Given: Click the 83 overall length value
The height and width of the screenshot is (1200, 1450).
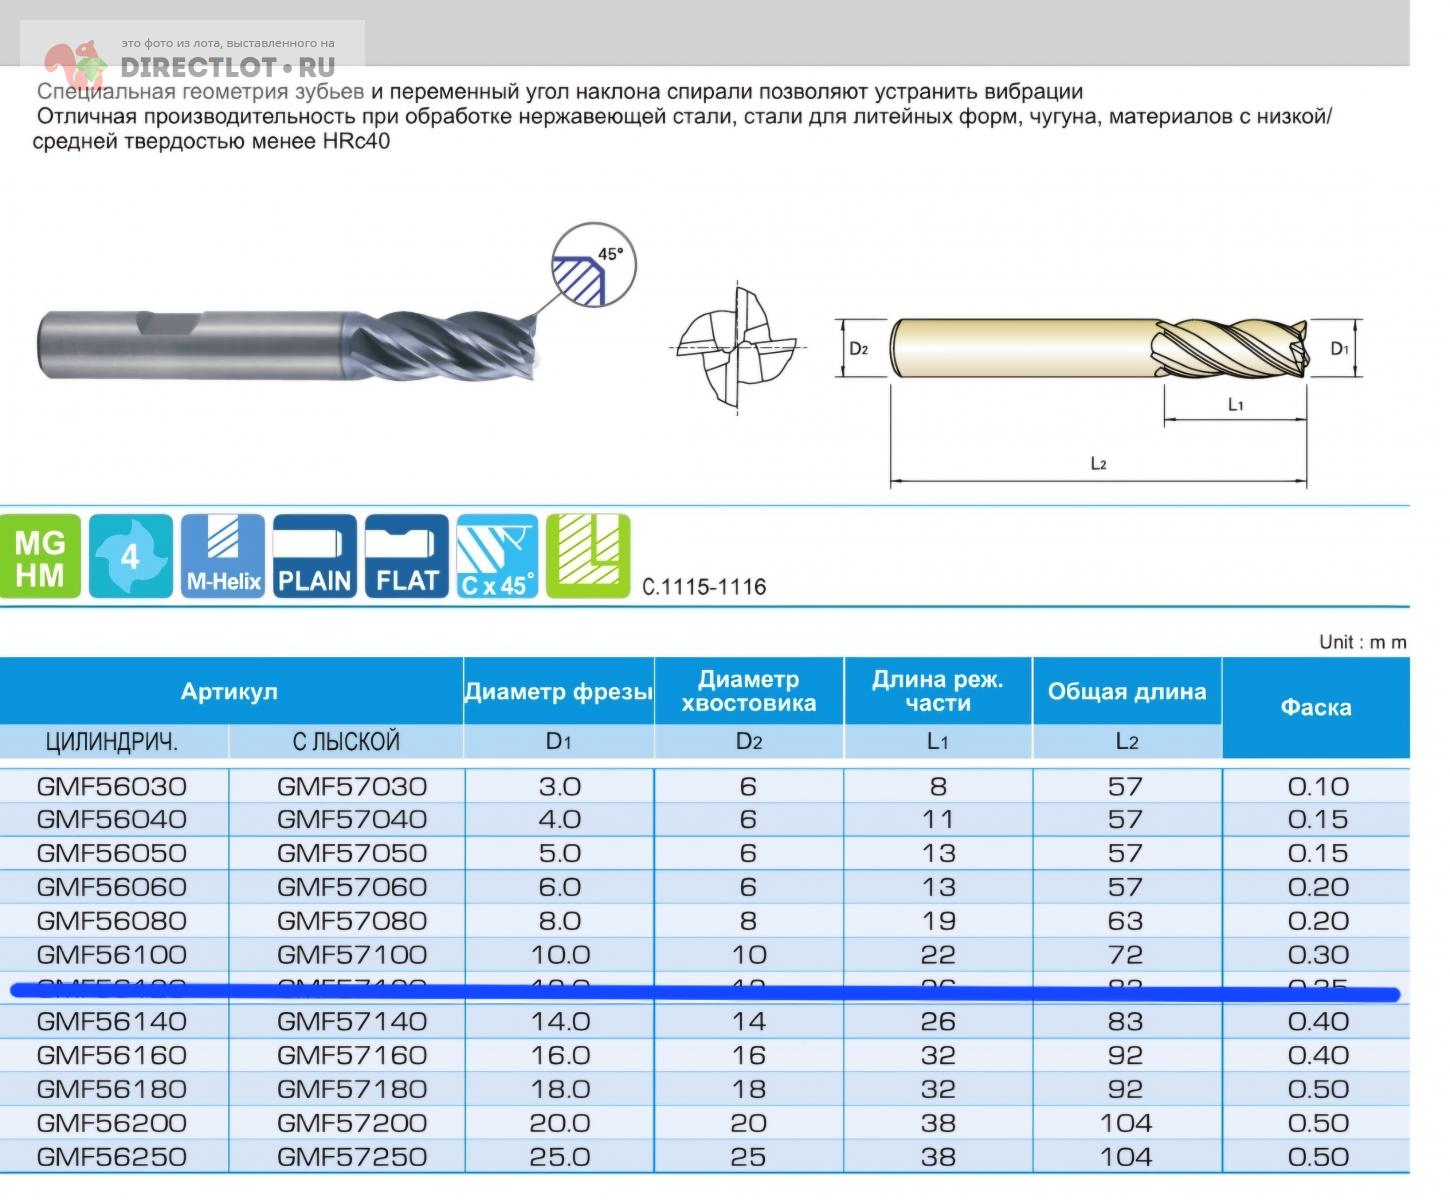Looking at the screenshot, I should [1126, 1022].
